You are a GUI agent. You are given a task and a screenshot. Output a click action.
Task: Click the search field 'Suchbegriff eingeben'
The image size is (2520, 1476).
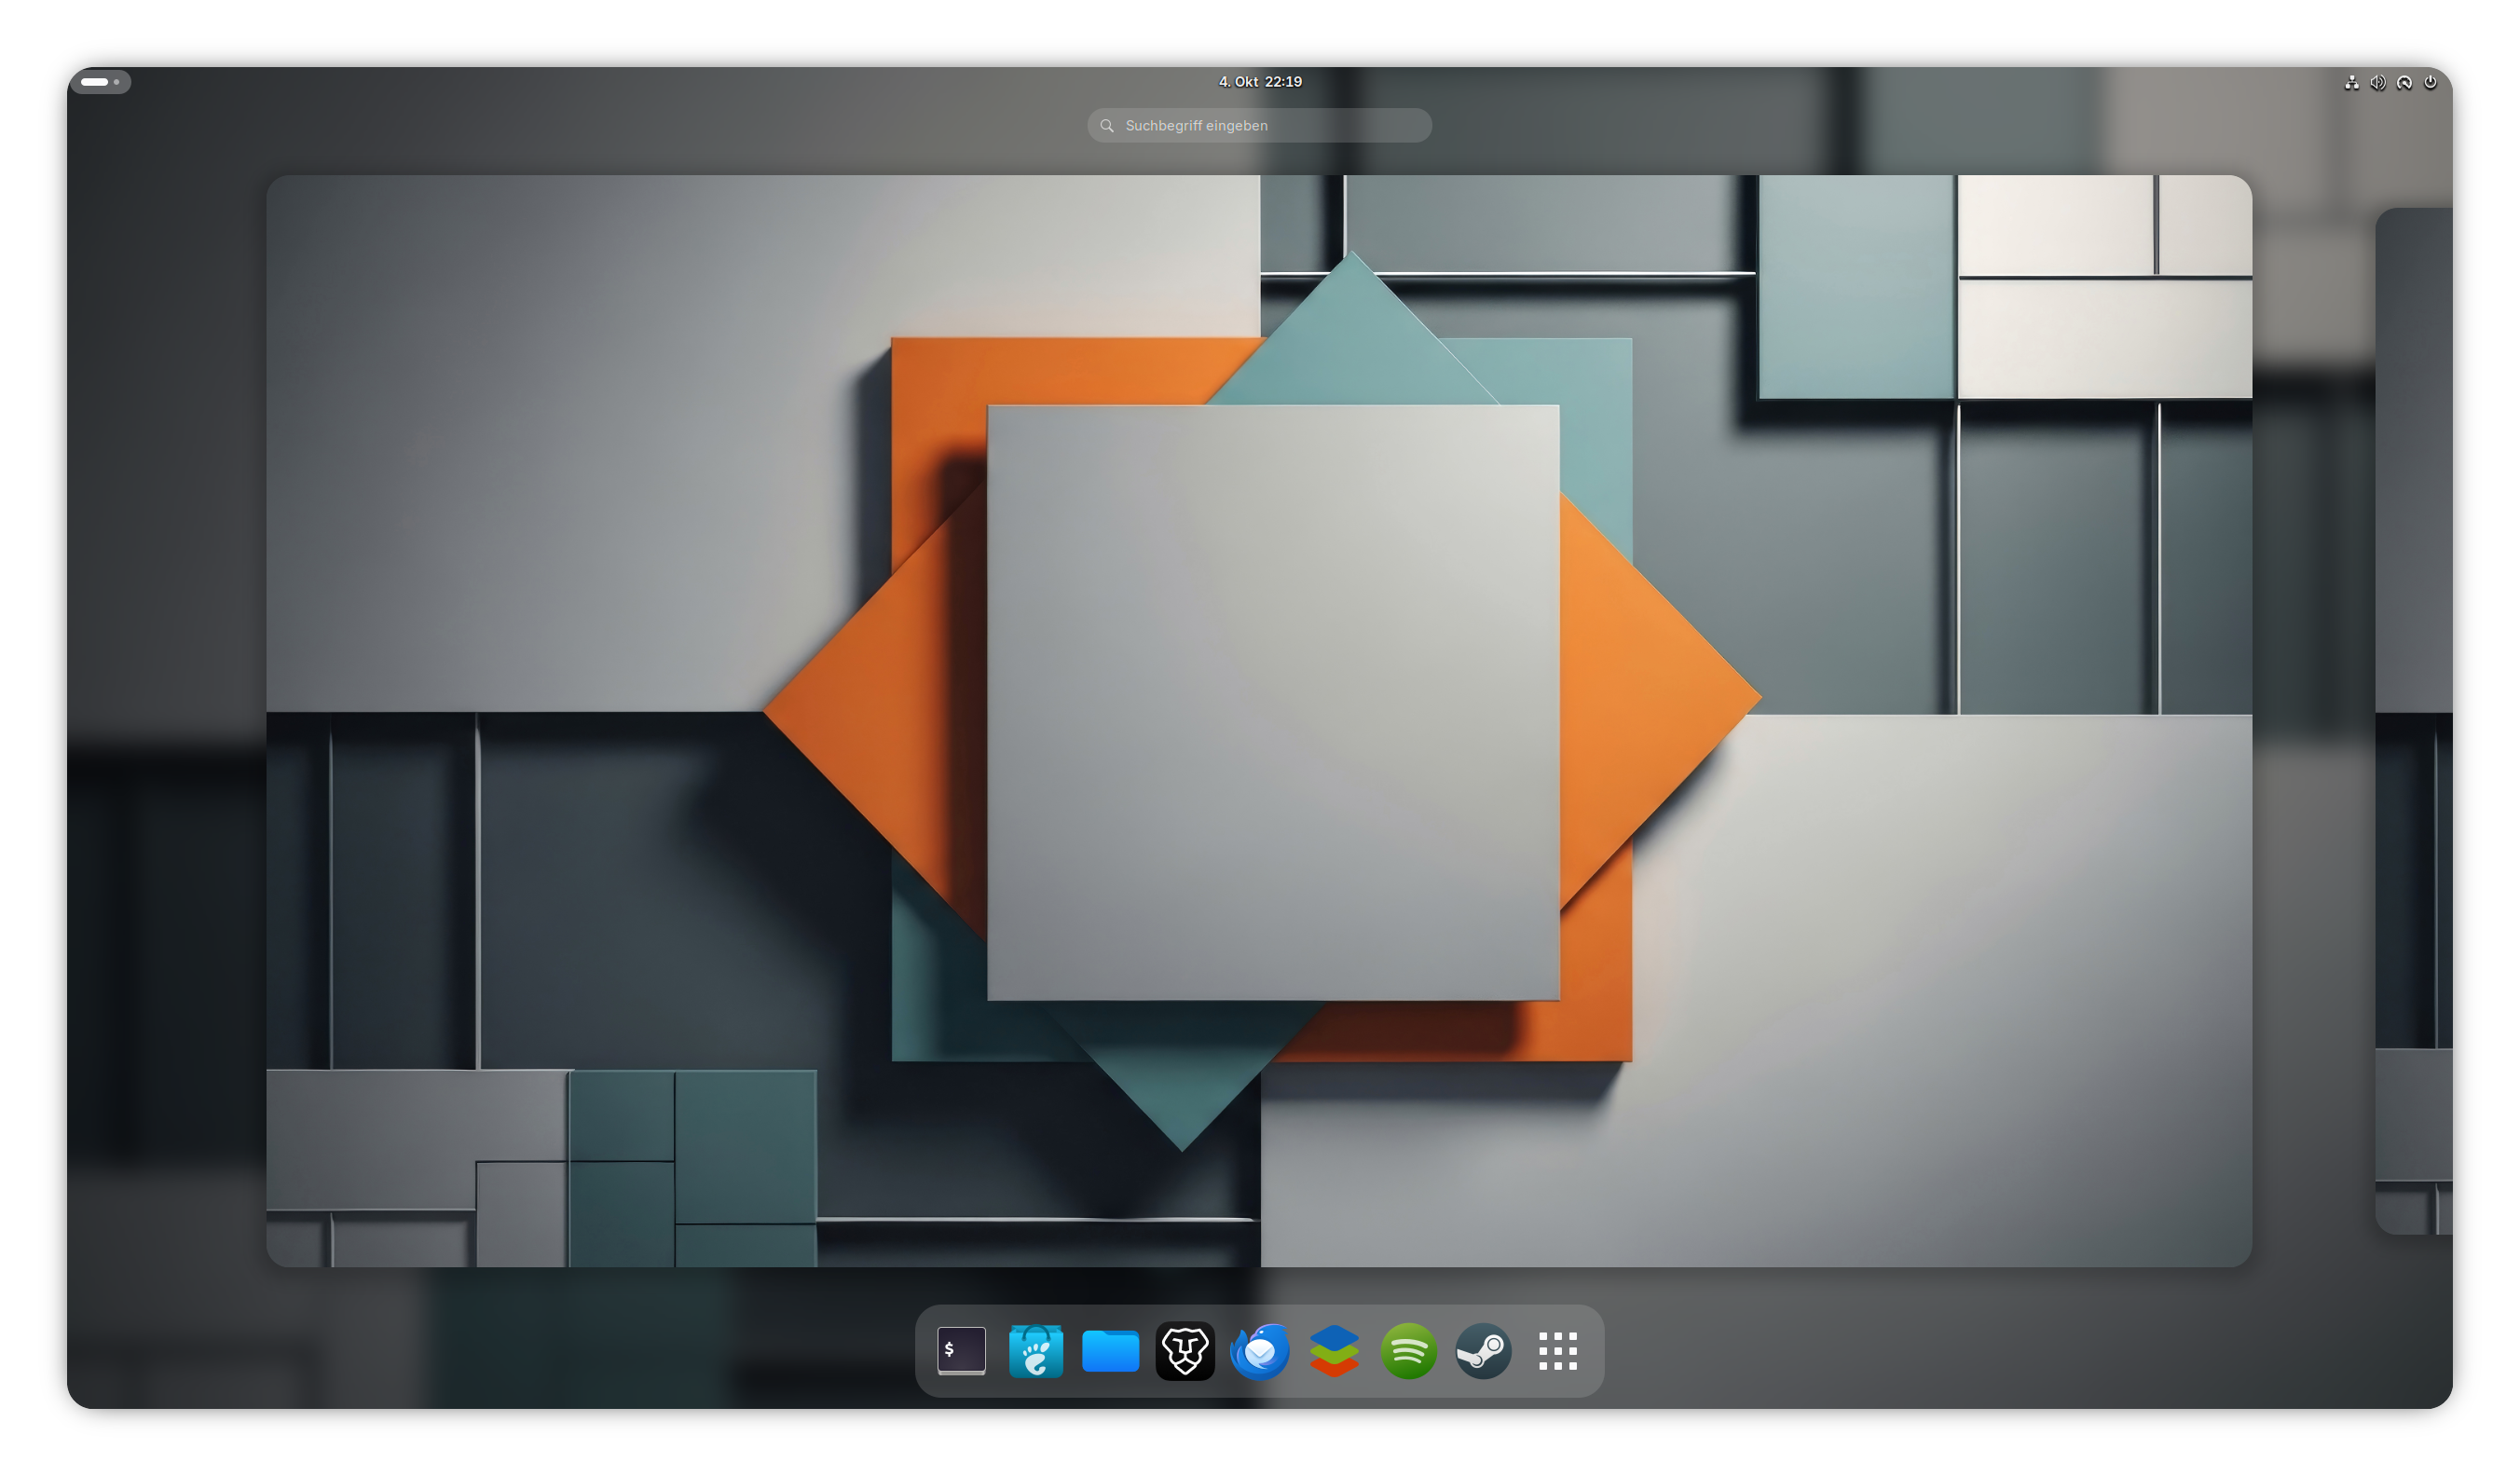[x=1259, y=125]
